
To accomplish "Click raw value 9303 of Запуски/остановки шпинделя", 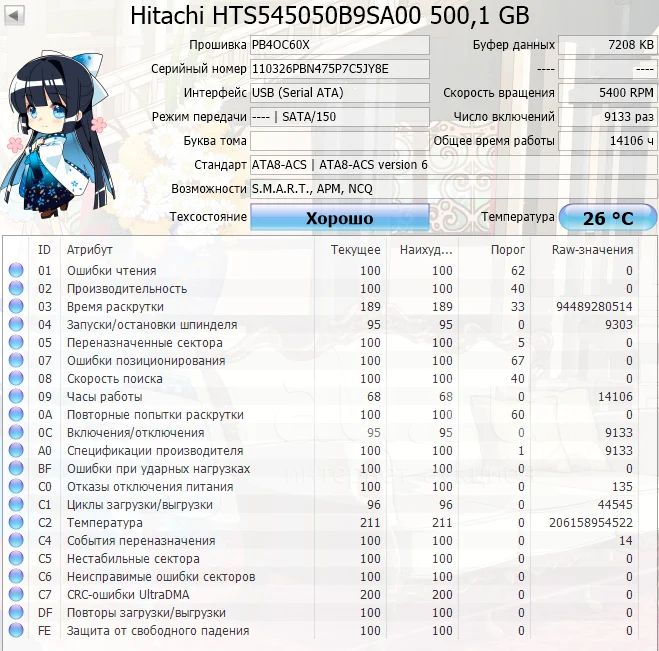I will pyautogui.click(x=619, y=324).
